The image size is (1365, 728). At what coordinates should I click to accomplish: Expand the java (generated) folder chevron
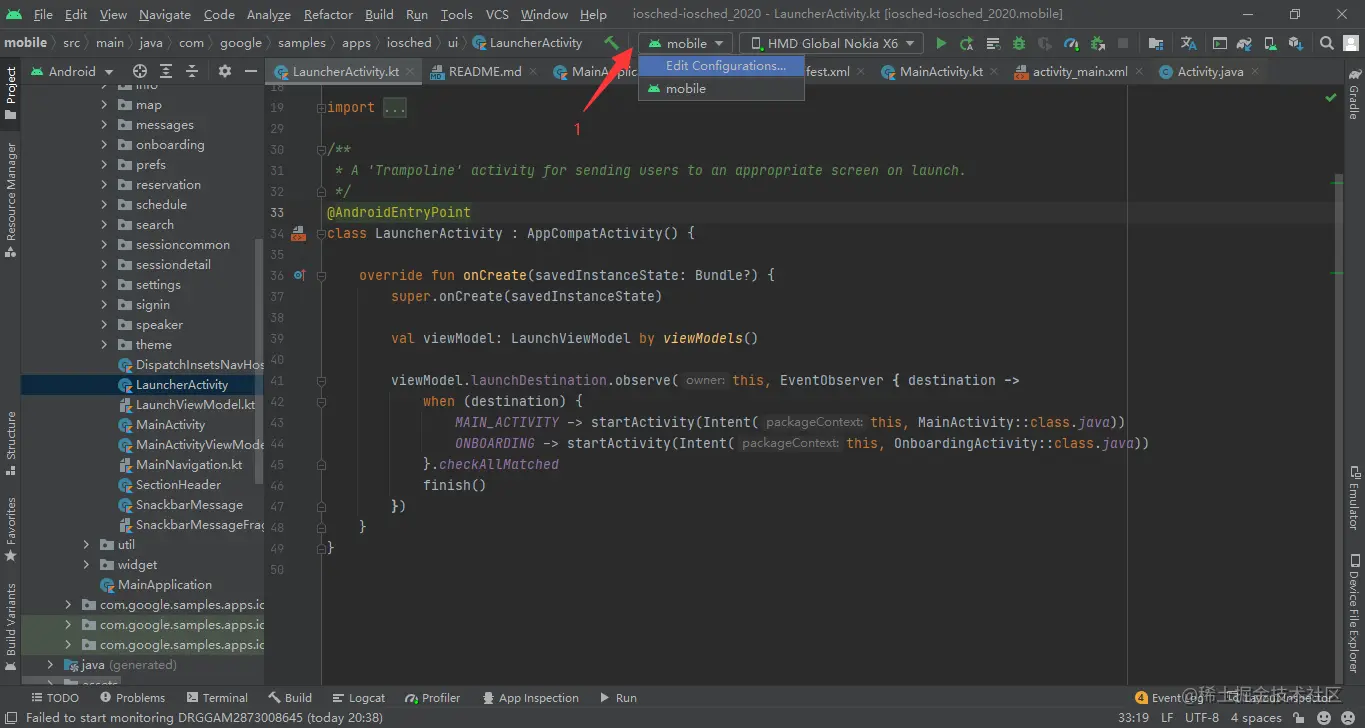click(50, 665)
